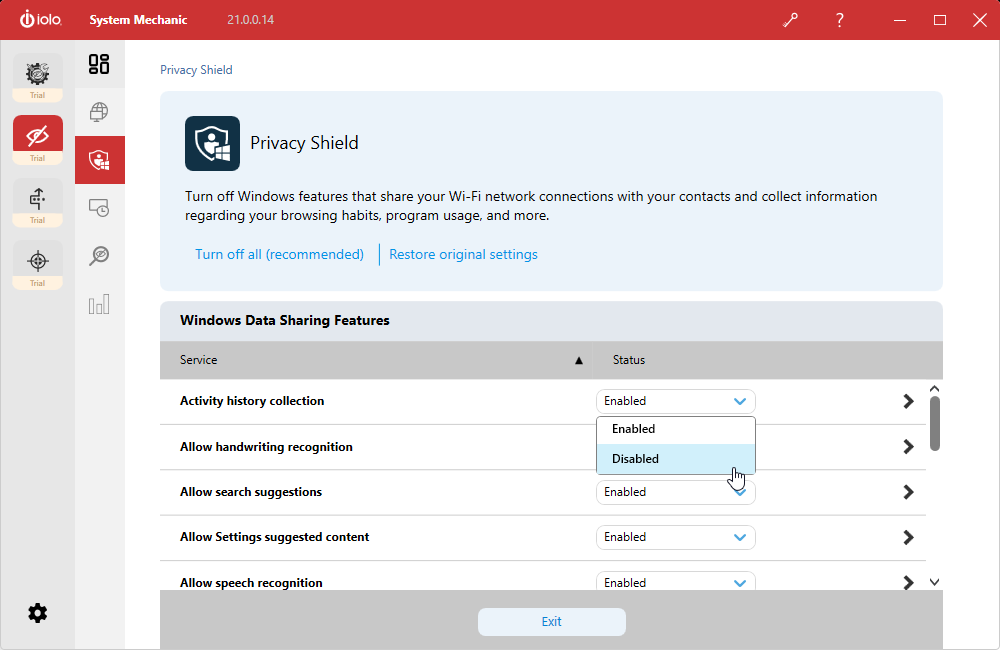Expand Allow handwriting recognition details arrow

(x=908, y=447)
